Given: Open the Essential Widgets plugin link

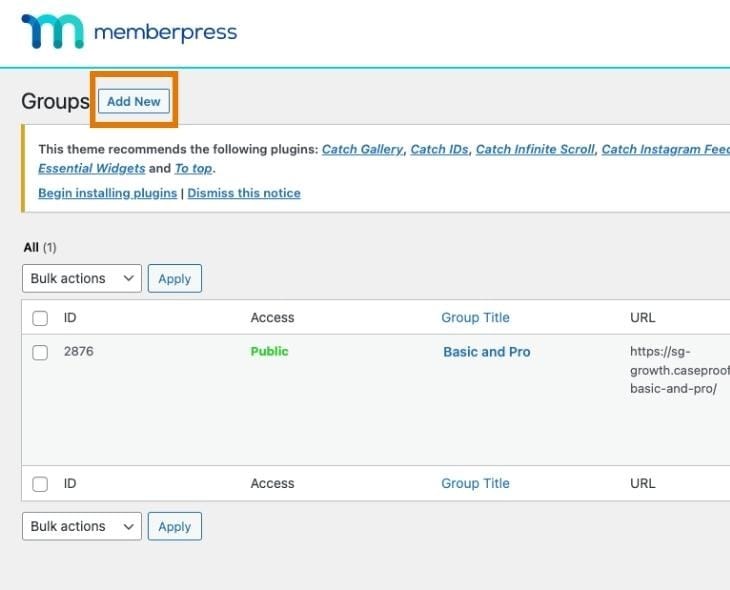Looking at the screenshot, I should (x=91, y=168).
